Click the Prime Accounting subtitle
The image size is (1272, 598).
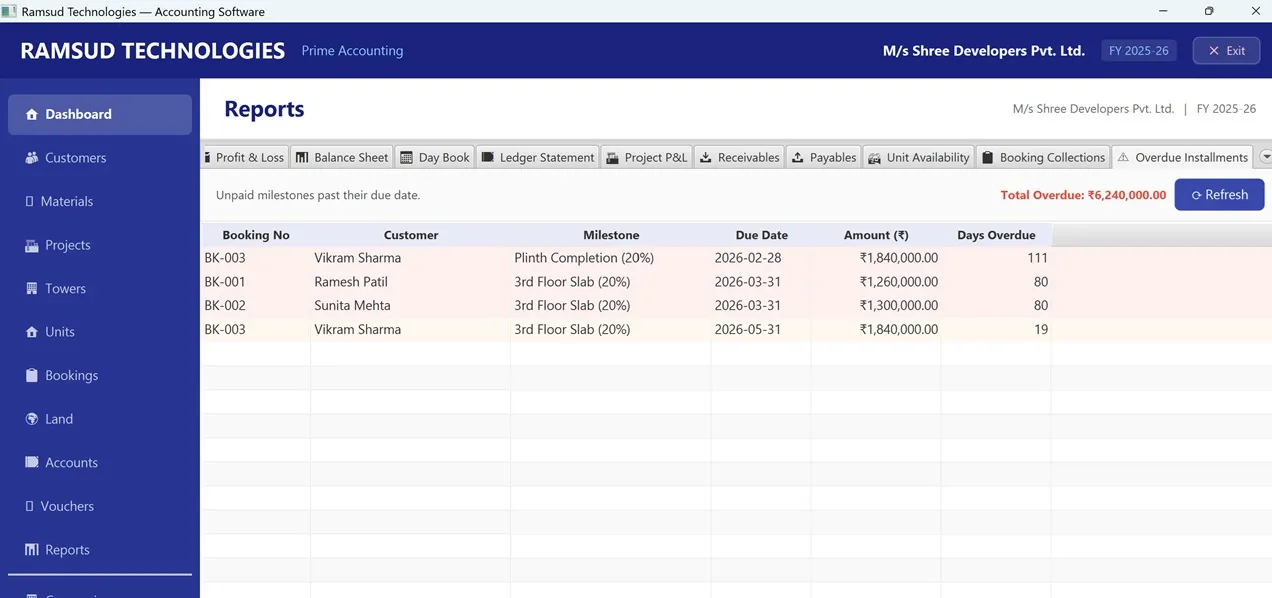(352, 51)
